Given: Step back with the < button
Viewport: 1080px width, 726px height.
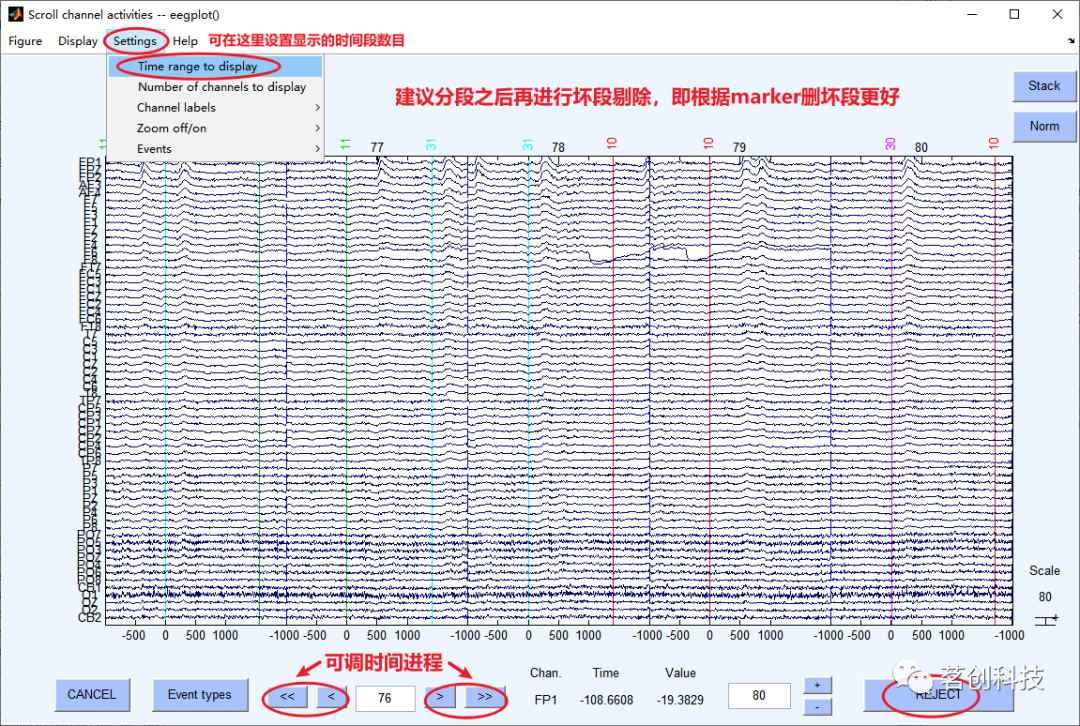Looking at the screenshot, I should (331, 697).
